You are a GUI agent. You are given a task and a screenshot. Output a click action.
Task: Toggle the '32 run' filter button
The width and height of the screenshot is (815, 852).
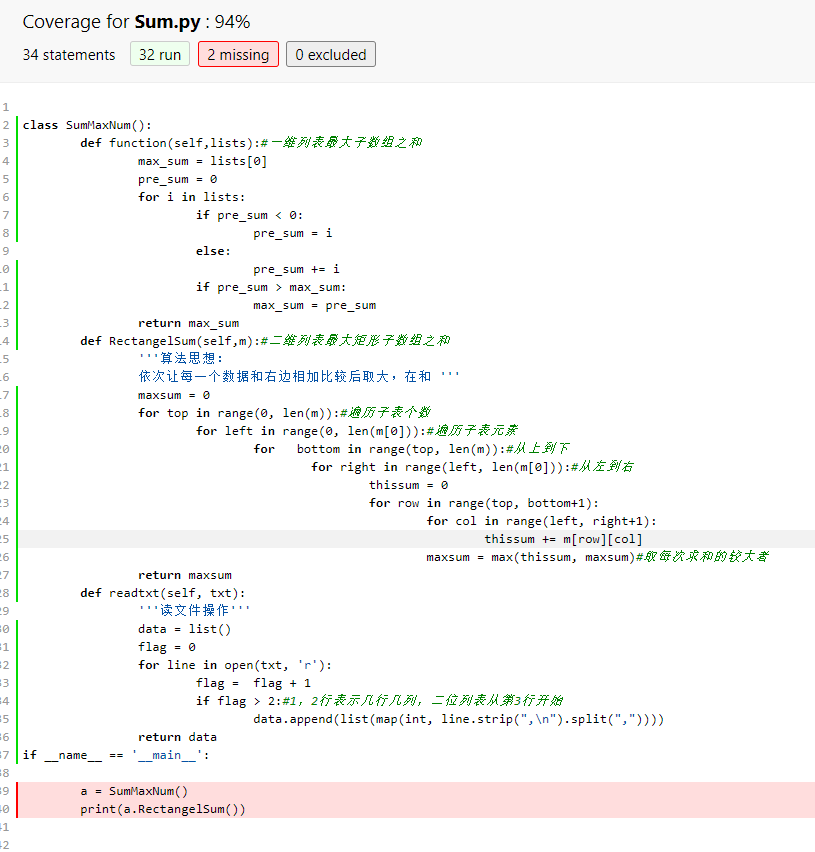click(160, 54)
